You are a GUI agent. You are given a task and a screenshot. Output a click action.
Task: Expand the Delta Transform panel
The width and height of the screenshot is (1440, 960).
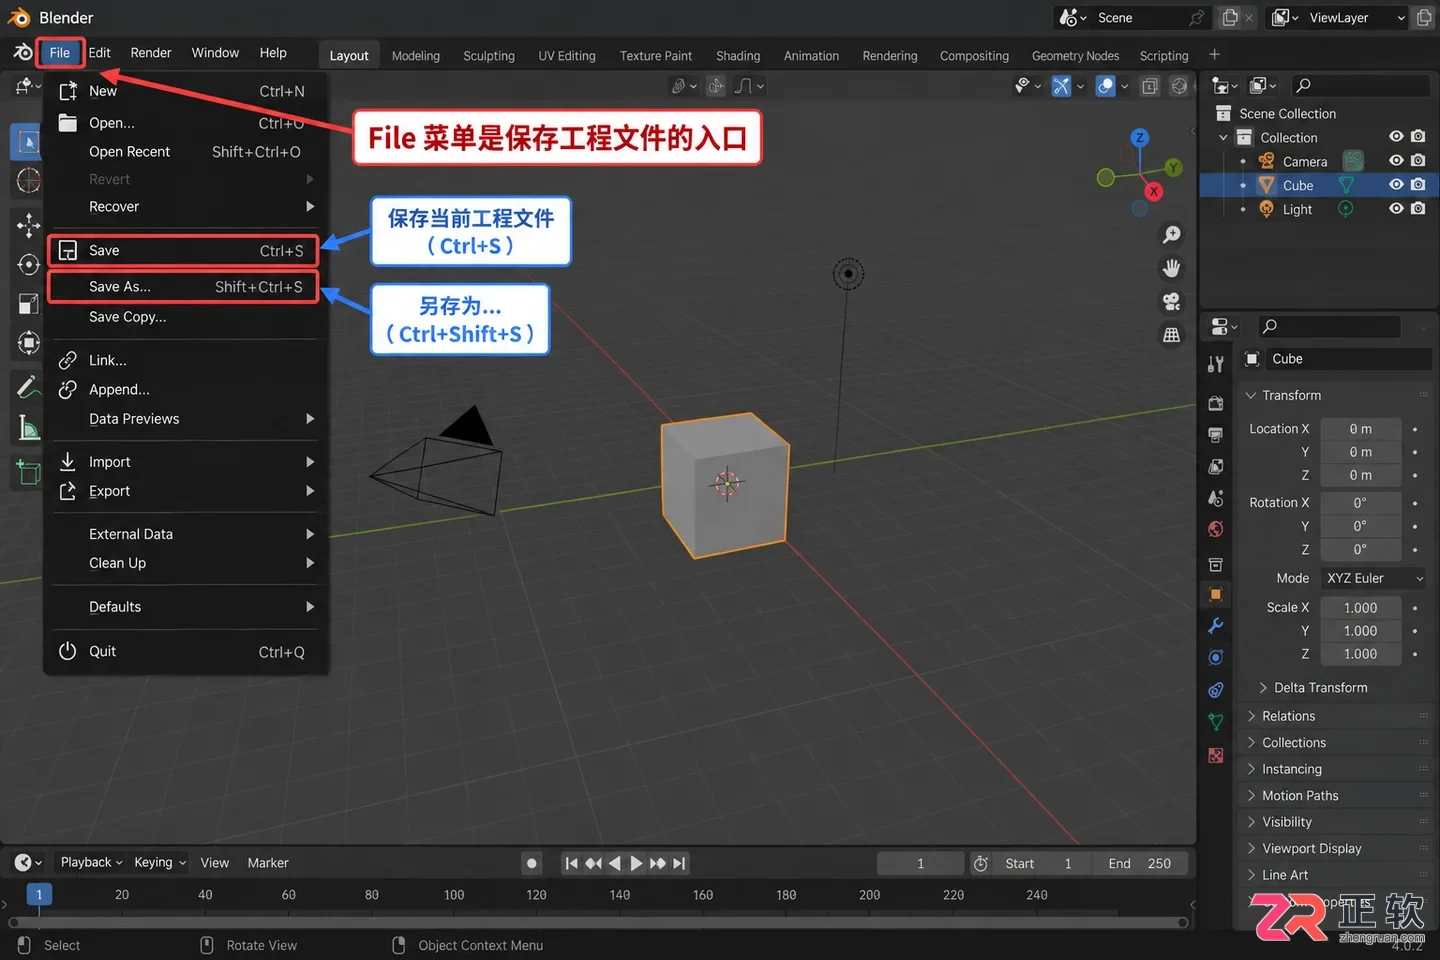click(1320, 688)
